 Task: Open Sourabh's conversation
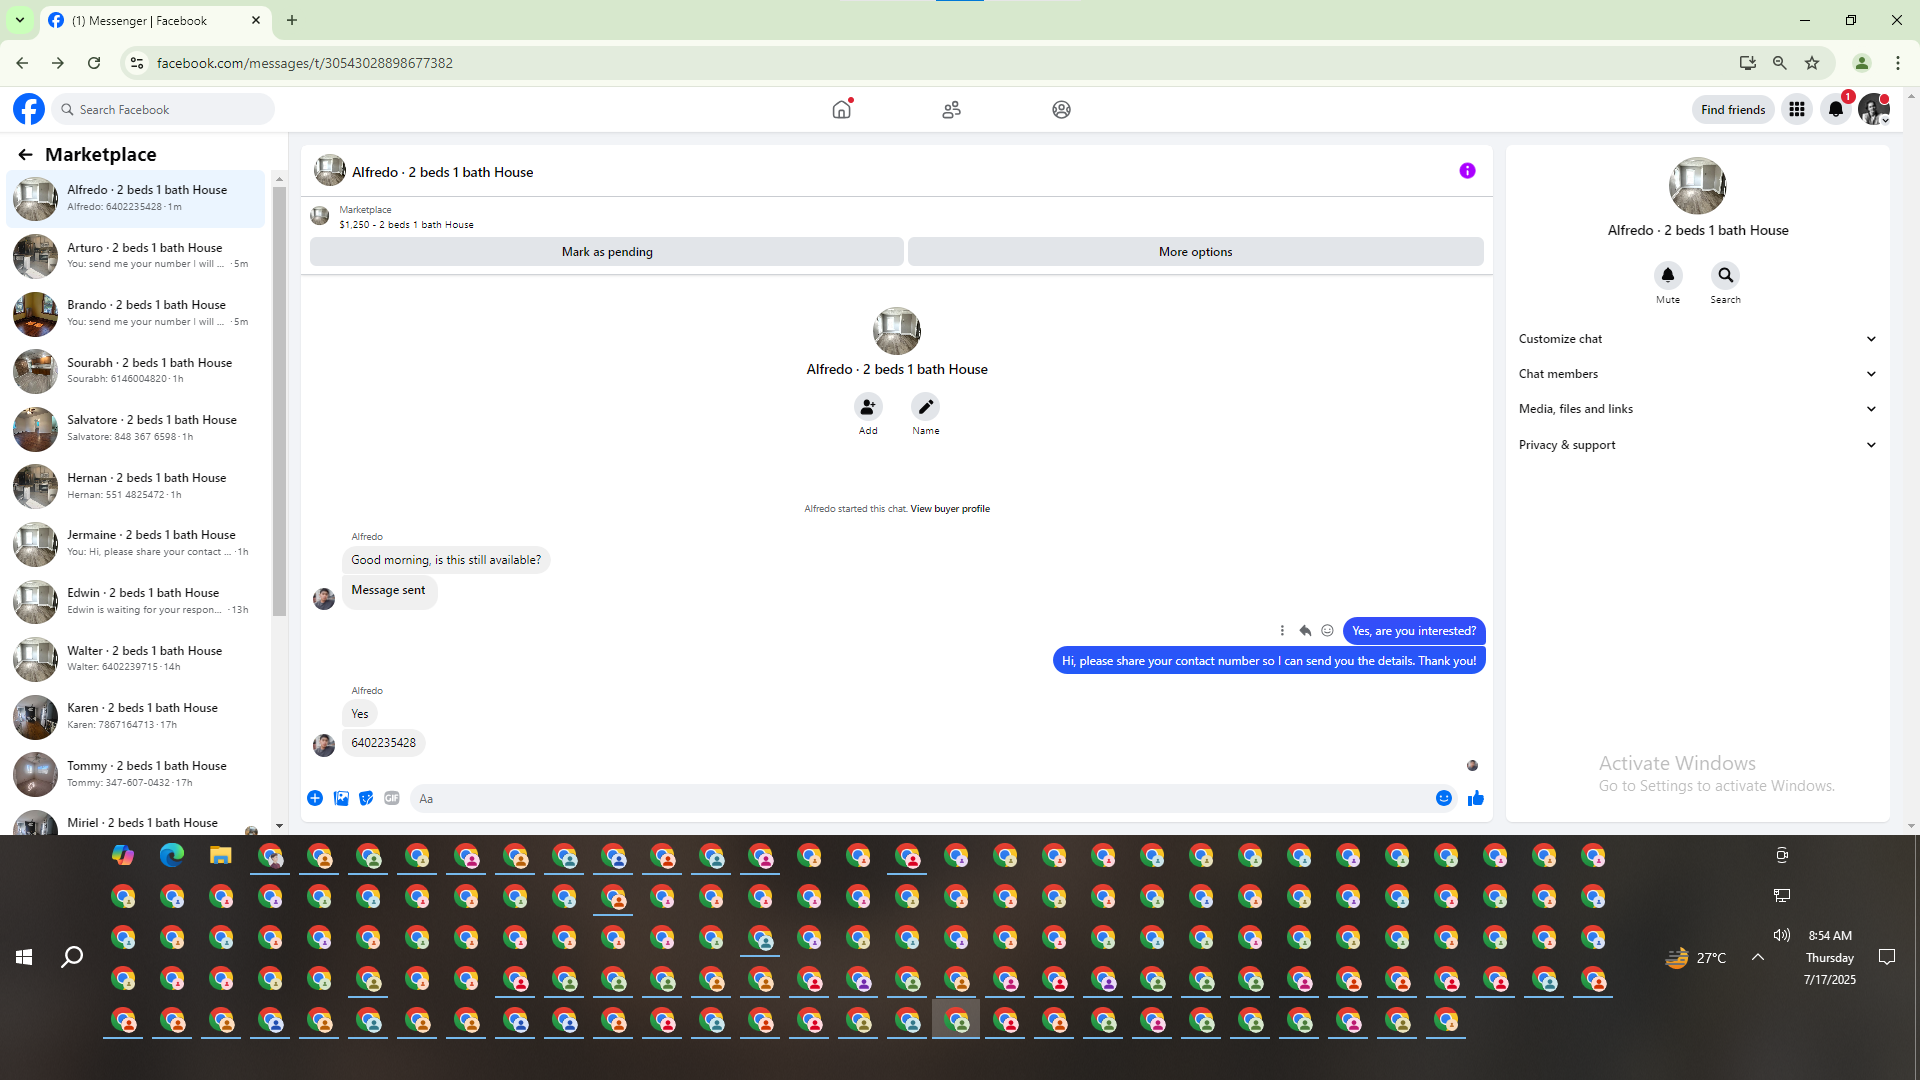pos(136,371)
